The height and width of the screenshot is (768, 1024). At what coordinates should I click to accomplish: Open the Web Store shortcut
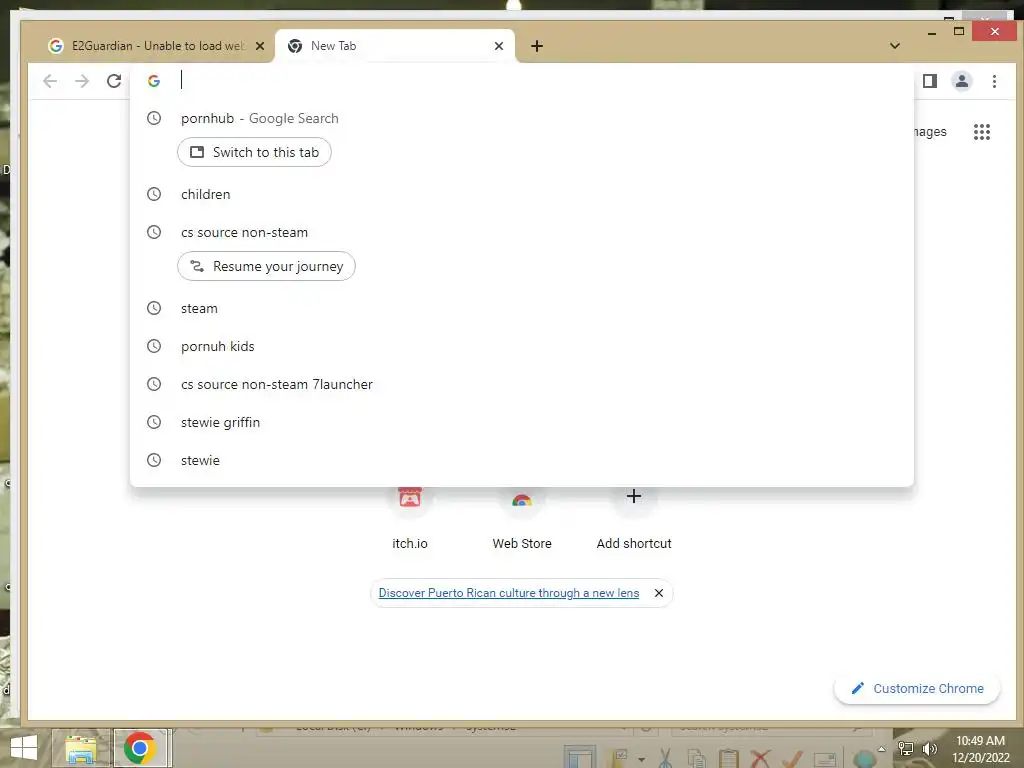click(x=522, y=519)
